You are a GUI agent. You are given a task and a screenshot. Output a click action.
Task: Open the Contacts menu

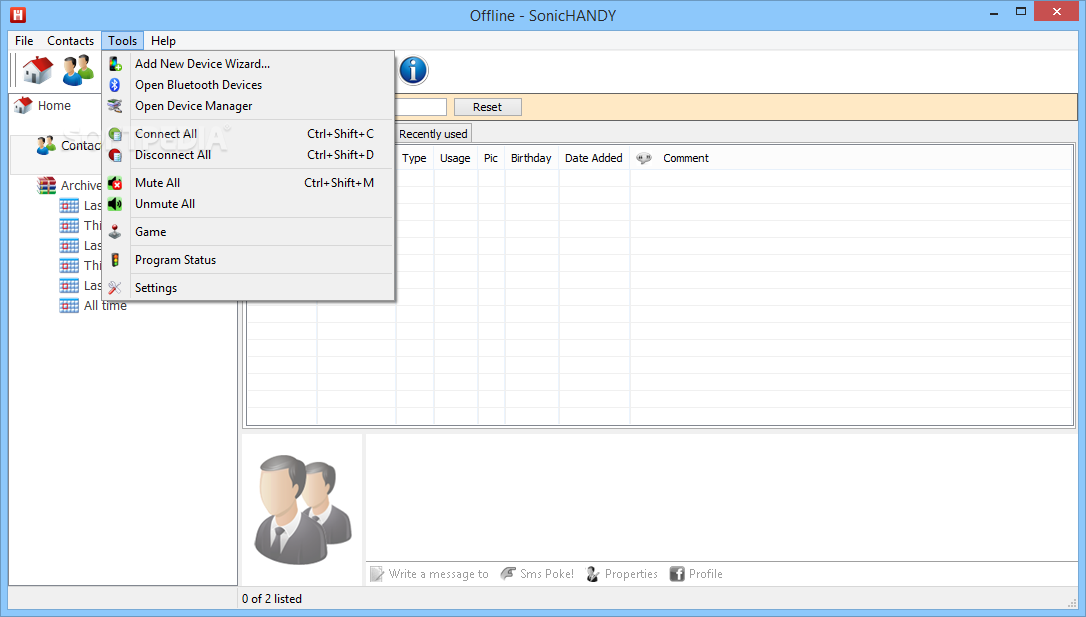(x=71, y=41)
